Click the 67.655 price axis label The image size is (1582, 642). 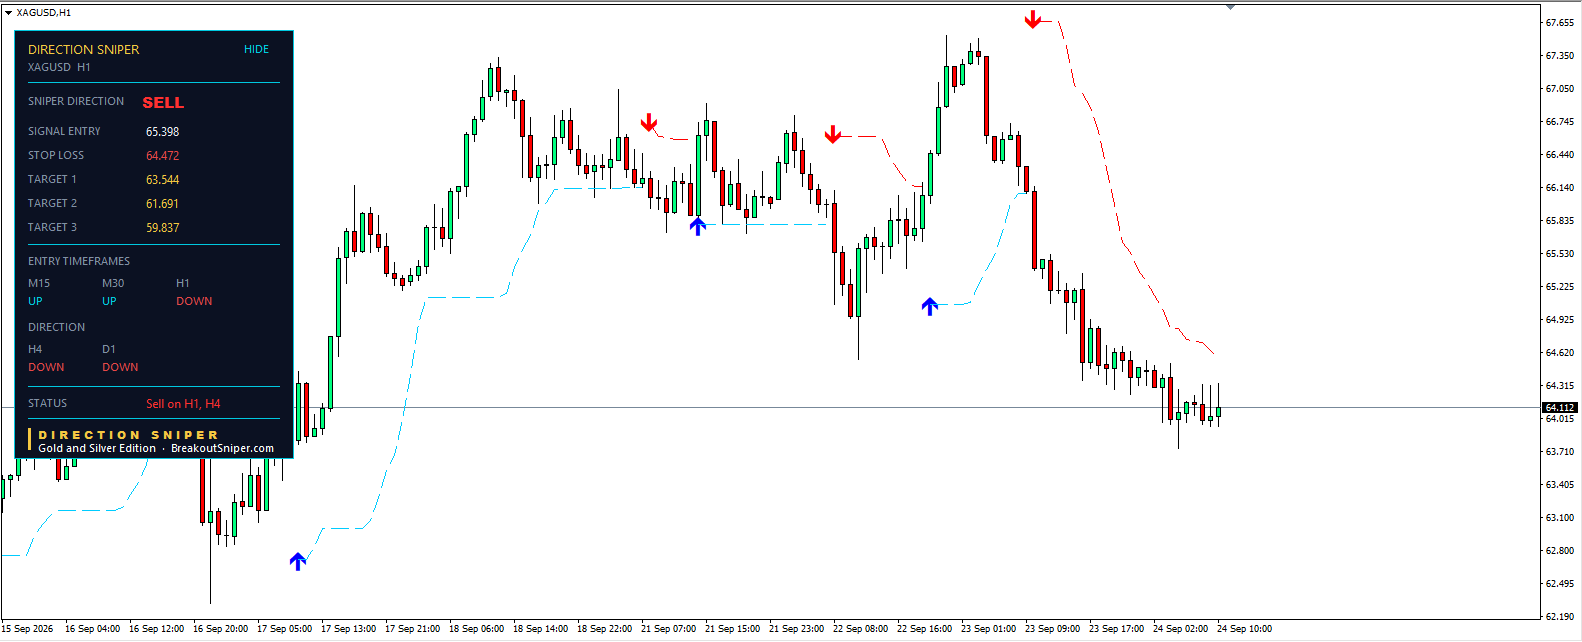pyautogui.click(x=1560, y=22)
